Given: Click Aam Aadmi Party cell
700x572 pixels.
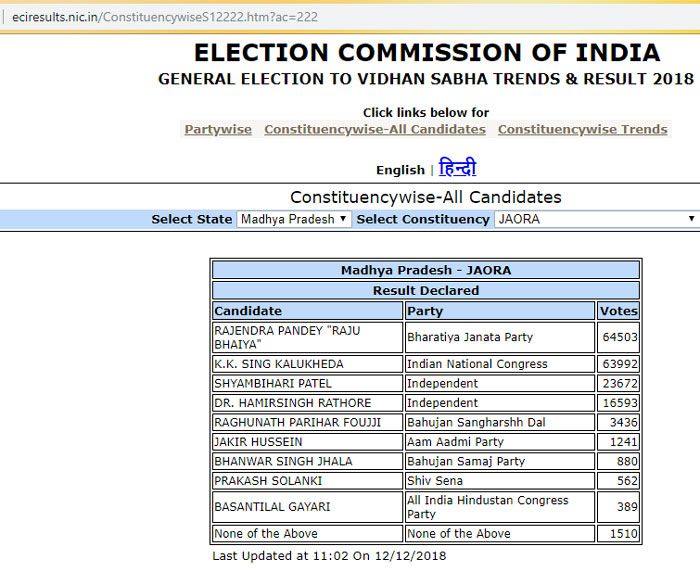Looking at the screenshot, I should (500, 442).
